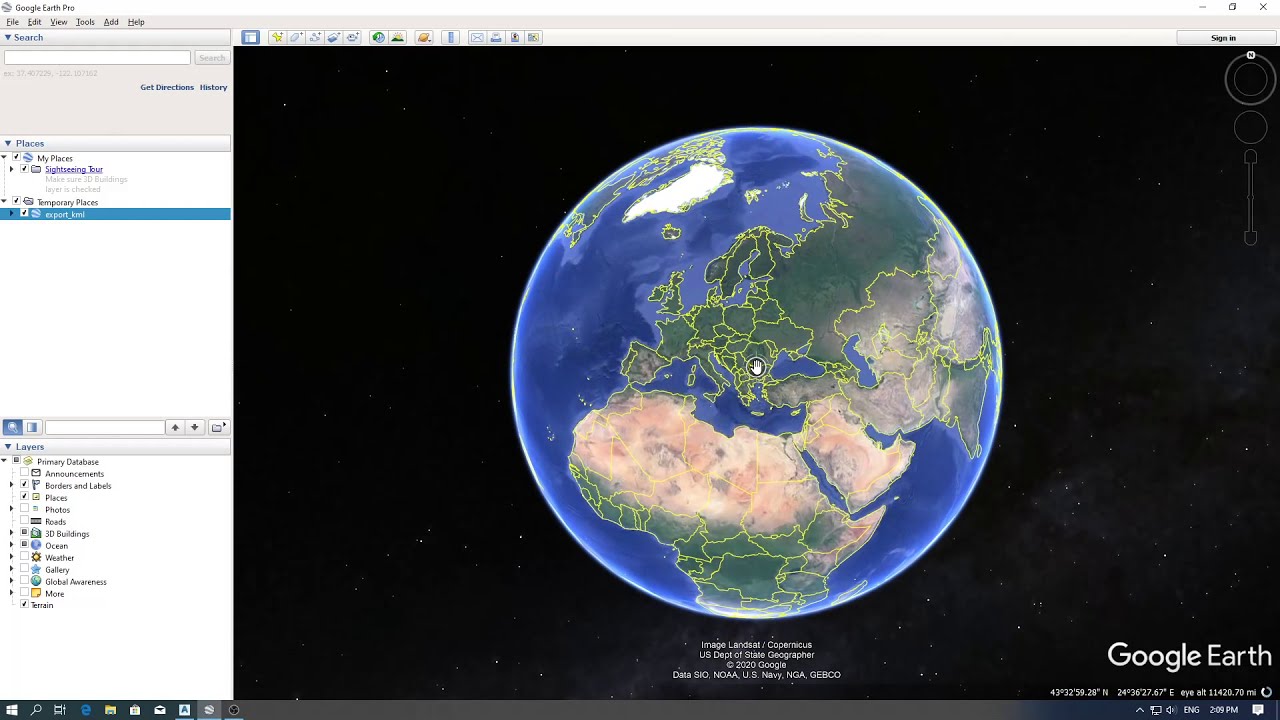The image size is (1280, 720).
Task: Toggle sunlight across the landscape
Action: 398,38
